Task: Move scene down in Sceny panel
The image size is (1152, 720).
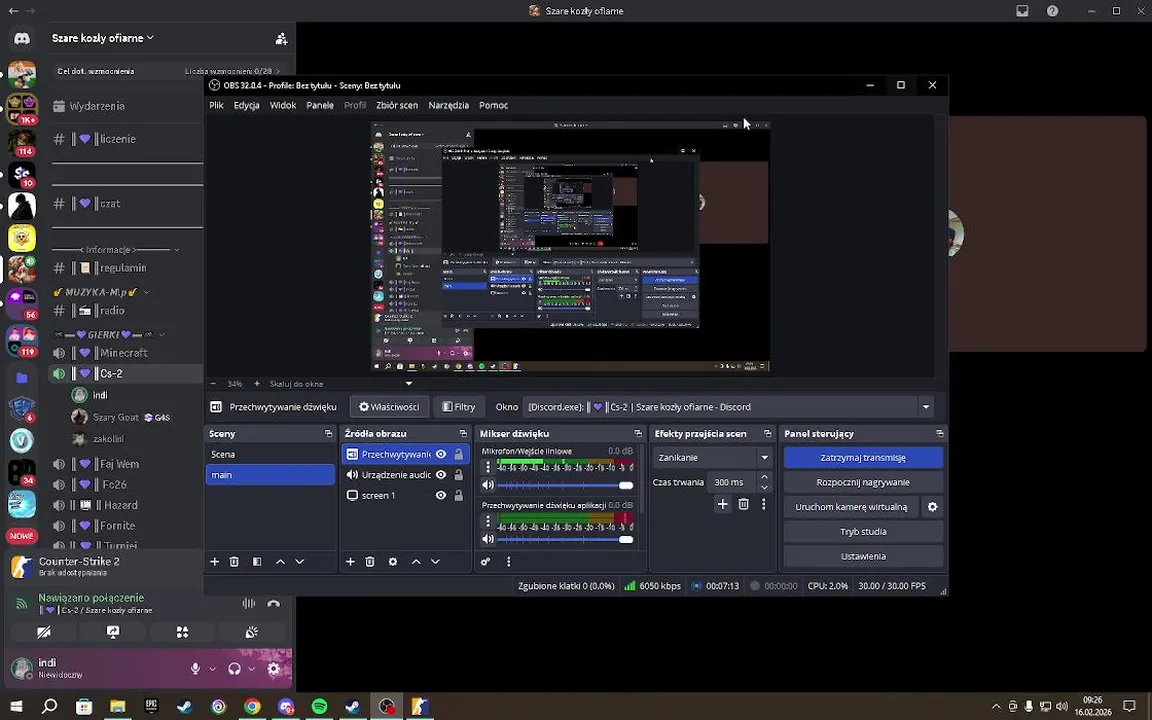Action: (299, 561)
